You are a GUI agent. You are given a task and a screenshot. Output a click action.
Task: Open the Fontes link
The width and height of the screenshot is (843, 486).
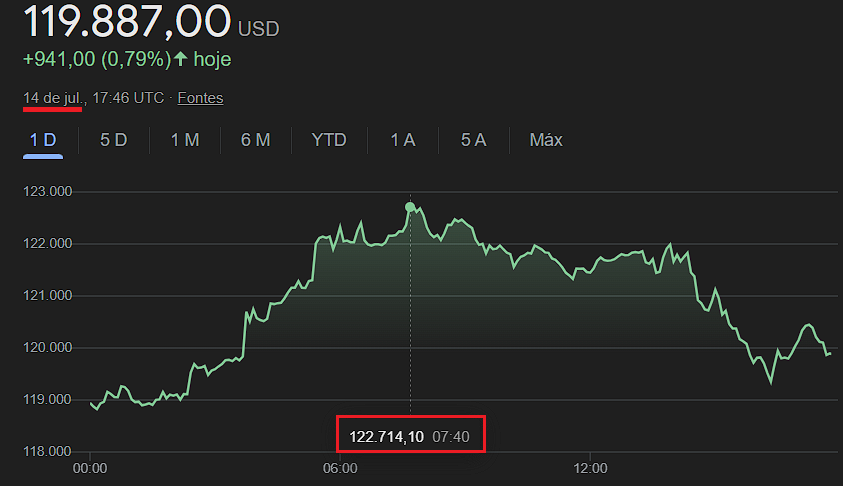(x=200, y=98)
